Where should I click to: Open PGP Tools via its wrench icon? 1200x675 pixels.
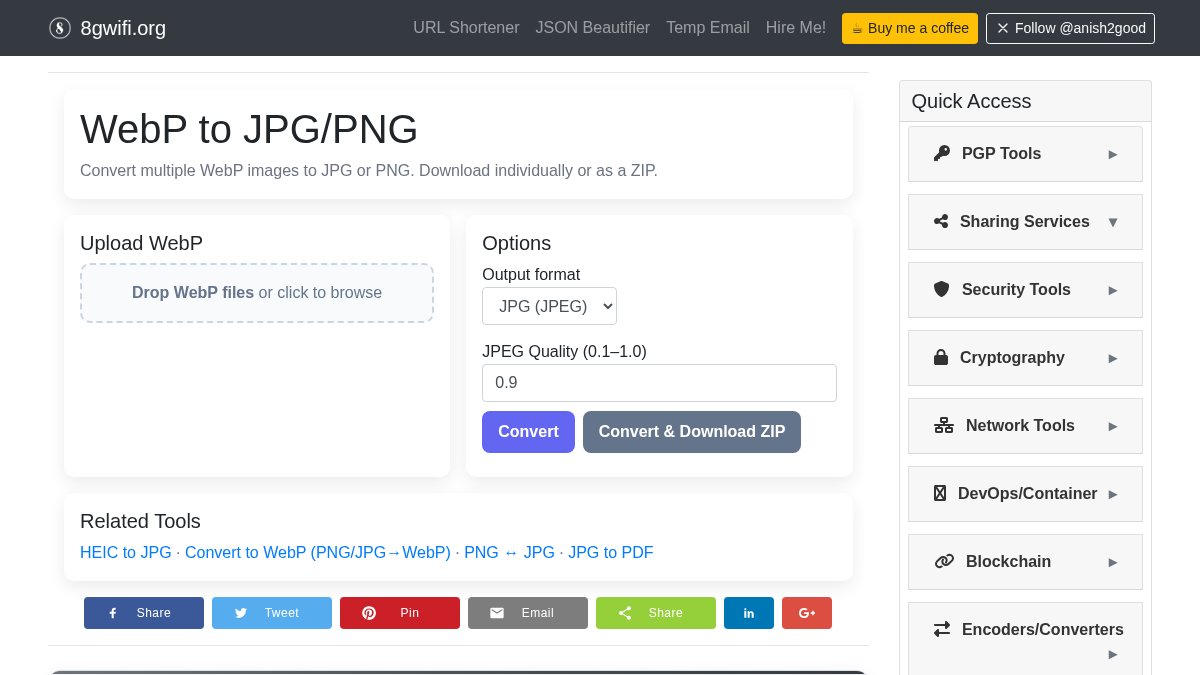point(941,153)
